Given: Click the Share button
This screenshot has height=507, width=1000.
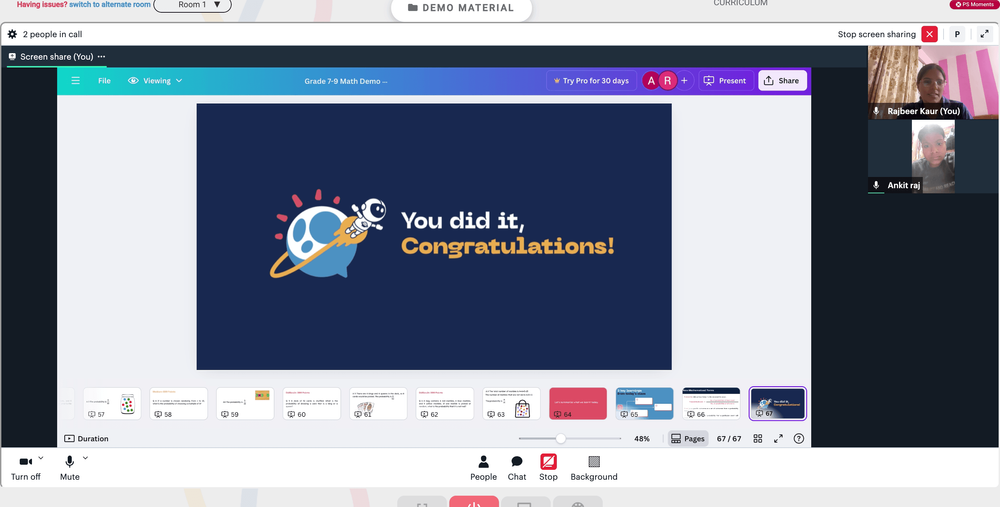Looking at the screenshot, I should point(782,81).
